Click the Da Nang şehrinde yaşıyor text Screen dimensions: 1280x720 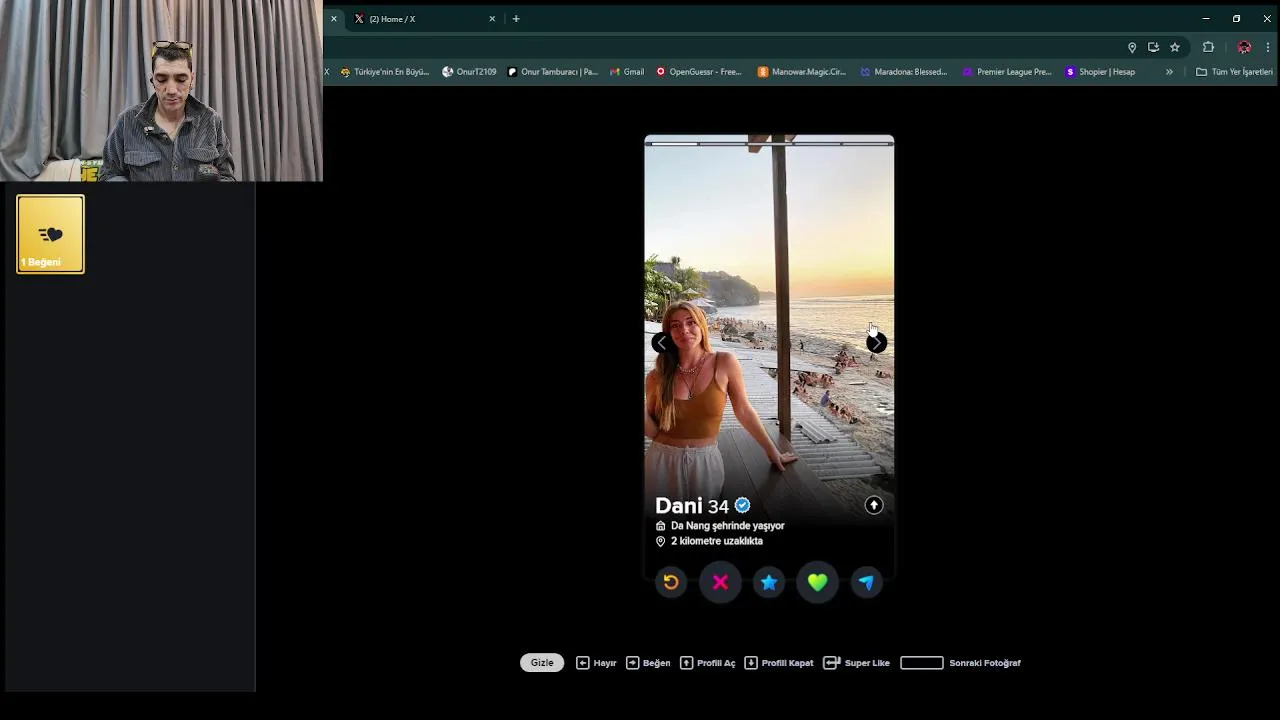pyautogui.click(x=727, y=525)
